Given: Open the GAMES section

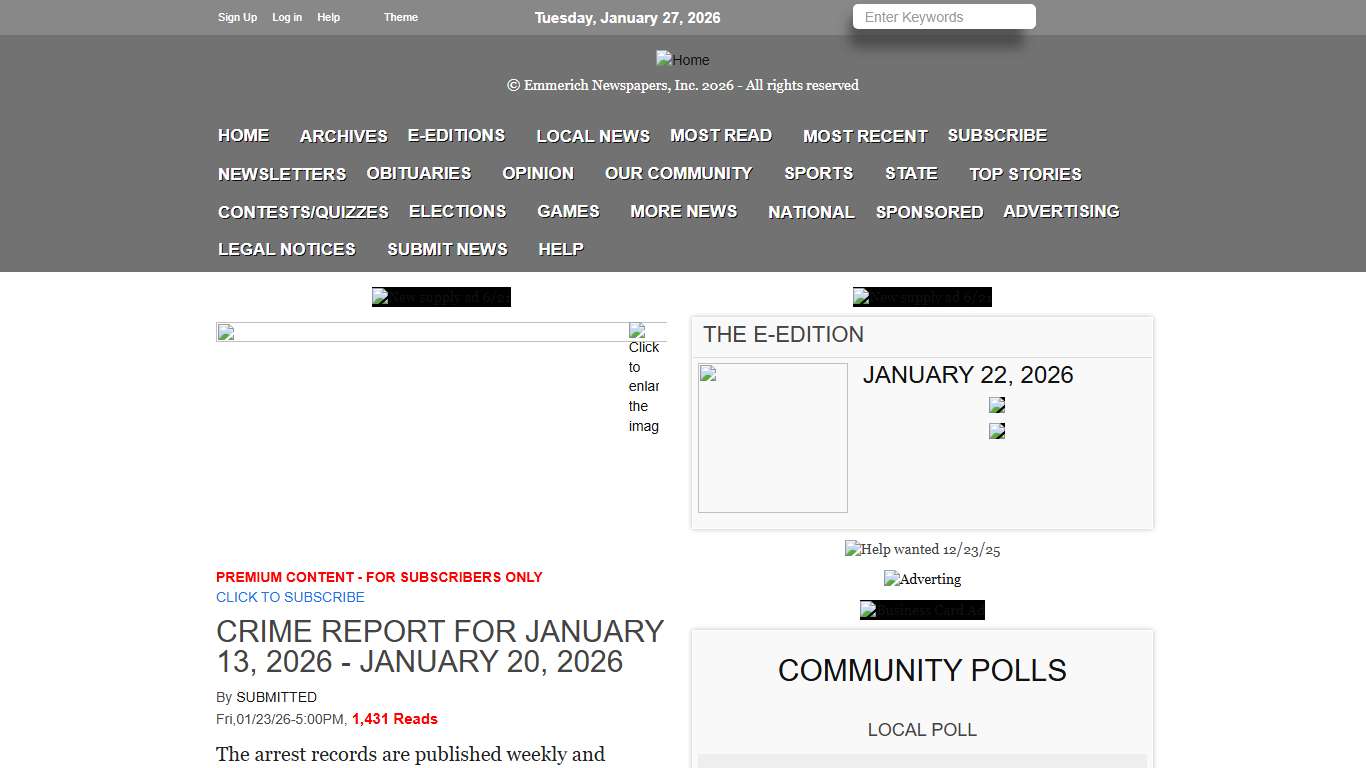Looking at the screenshot, I should click(568, 211).
